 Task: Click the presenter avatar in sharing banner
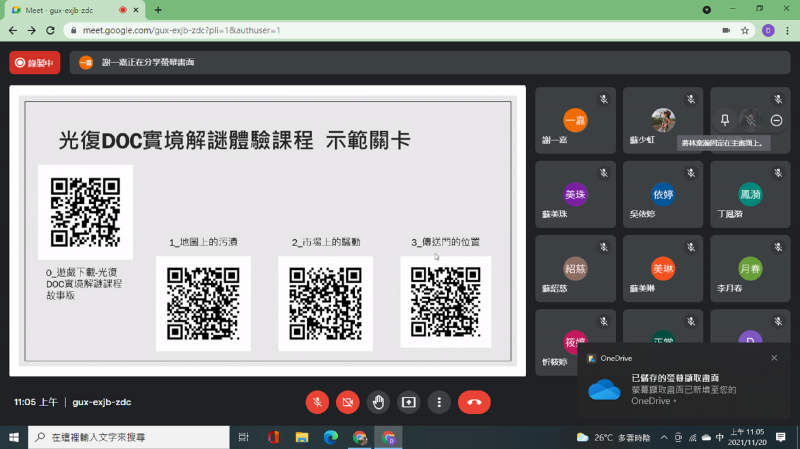(x=86, y=63)
